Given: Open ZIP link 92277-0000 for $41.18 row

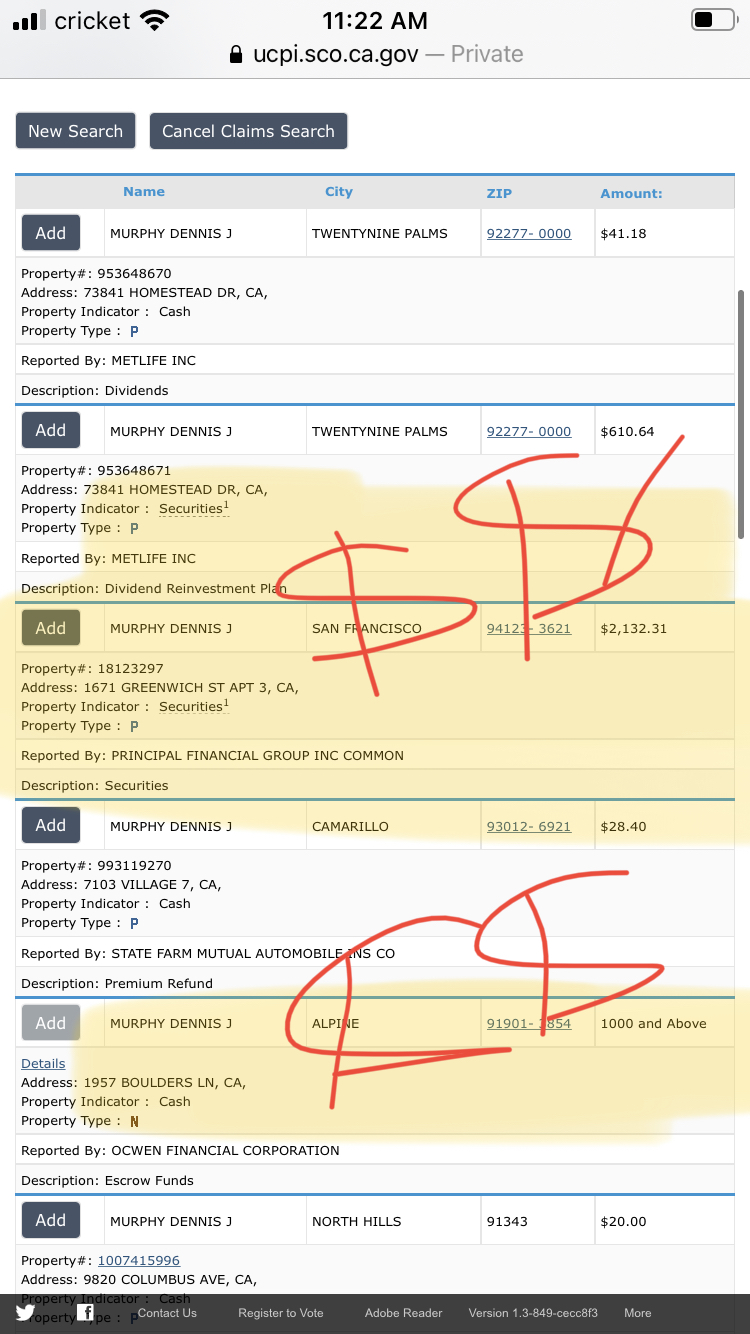Looking at the screenshot, I should (529, 233).
